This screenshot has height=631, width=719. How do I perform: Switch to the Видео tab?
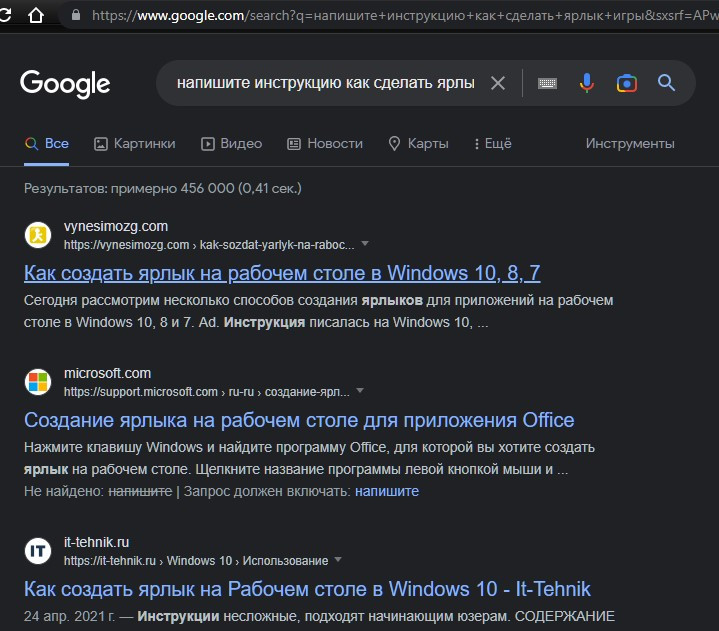click(231, 143)
